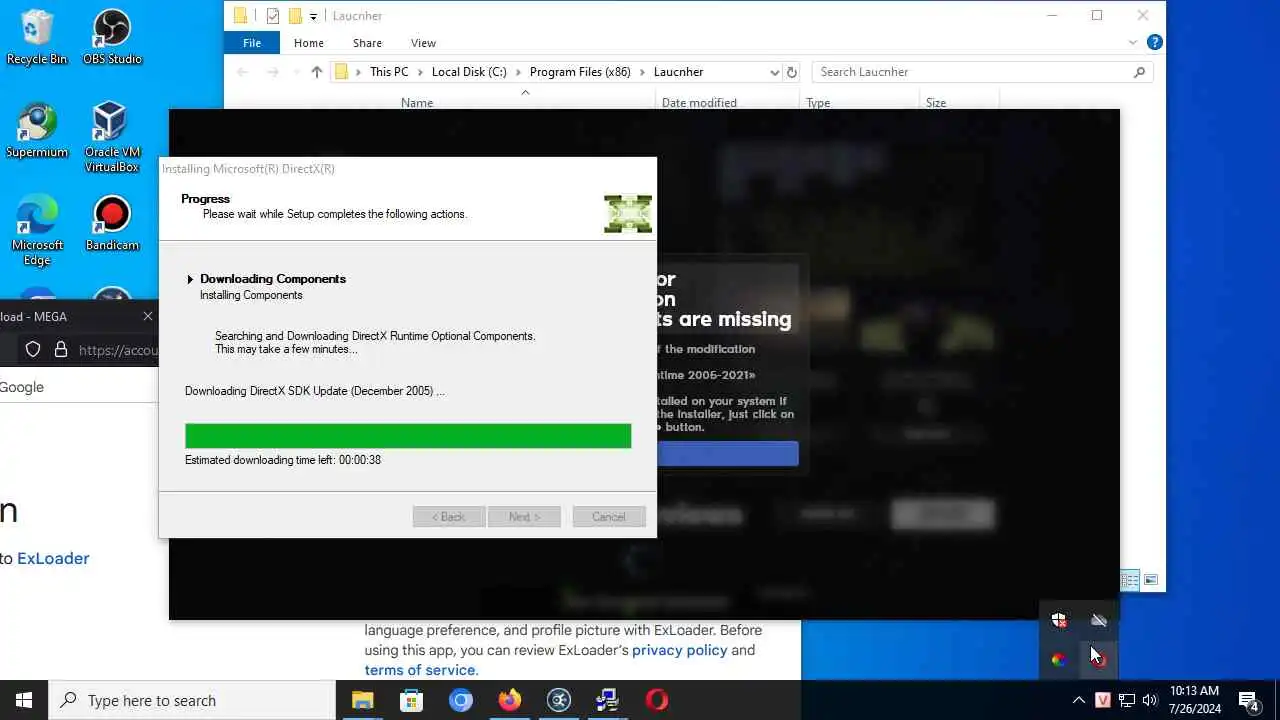Open the File tab in Explorer
Image resolution: width=1280 pixels, height=720 pixels.
[252, 43]
